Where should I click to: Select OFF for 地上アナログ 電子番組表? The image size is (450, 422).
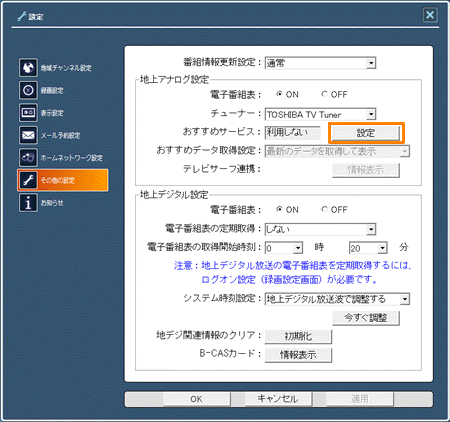pyautogui.click(x=324, y=94)
